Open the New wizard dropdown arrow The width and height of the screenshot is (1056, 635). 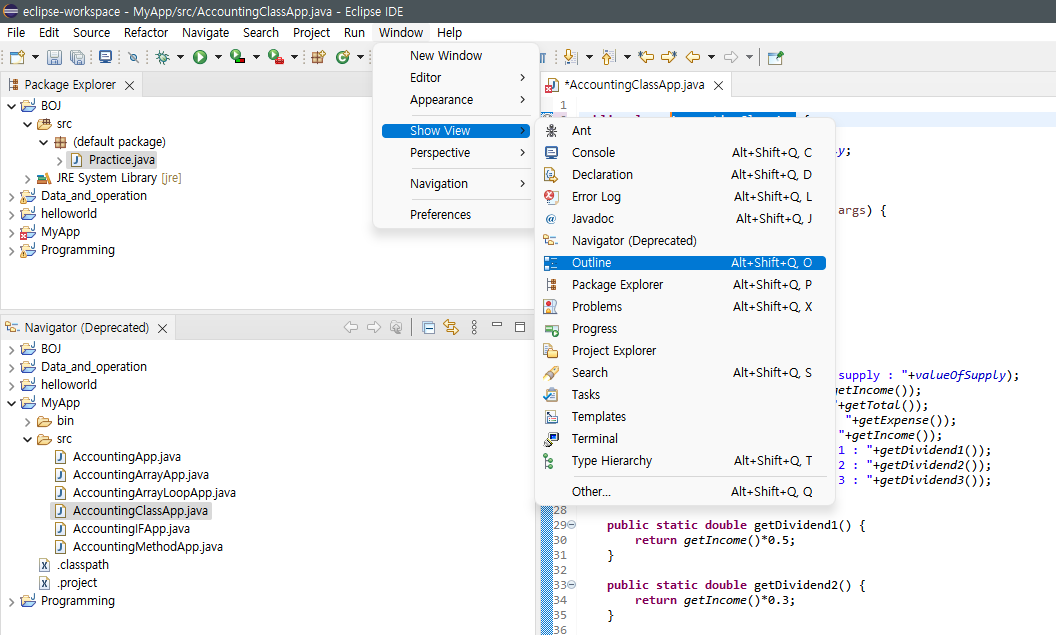tap(35, 57)
